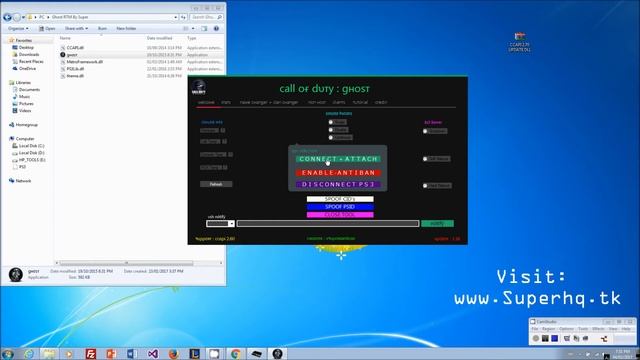Open the Organize dropdown in Explorer
Screen dimensions: 640x360
pos(18,29)
